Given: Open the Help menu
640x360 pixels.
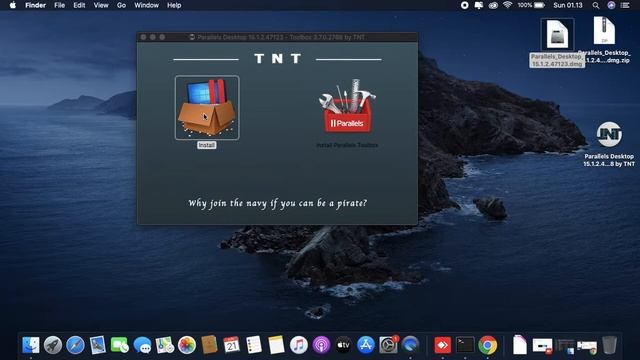Looking at the screenshot, I should pos(174,5).
